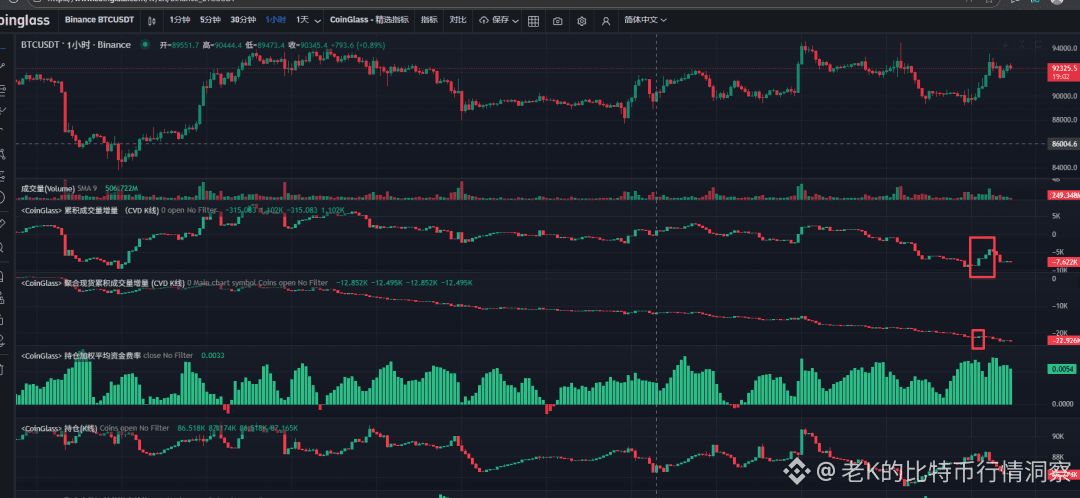Take a chart snapshot with camera icon

click(x=557, y=20)
